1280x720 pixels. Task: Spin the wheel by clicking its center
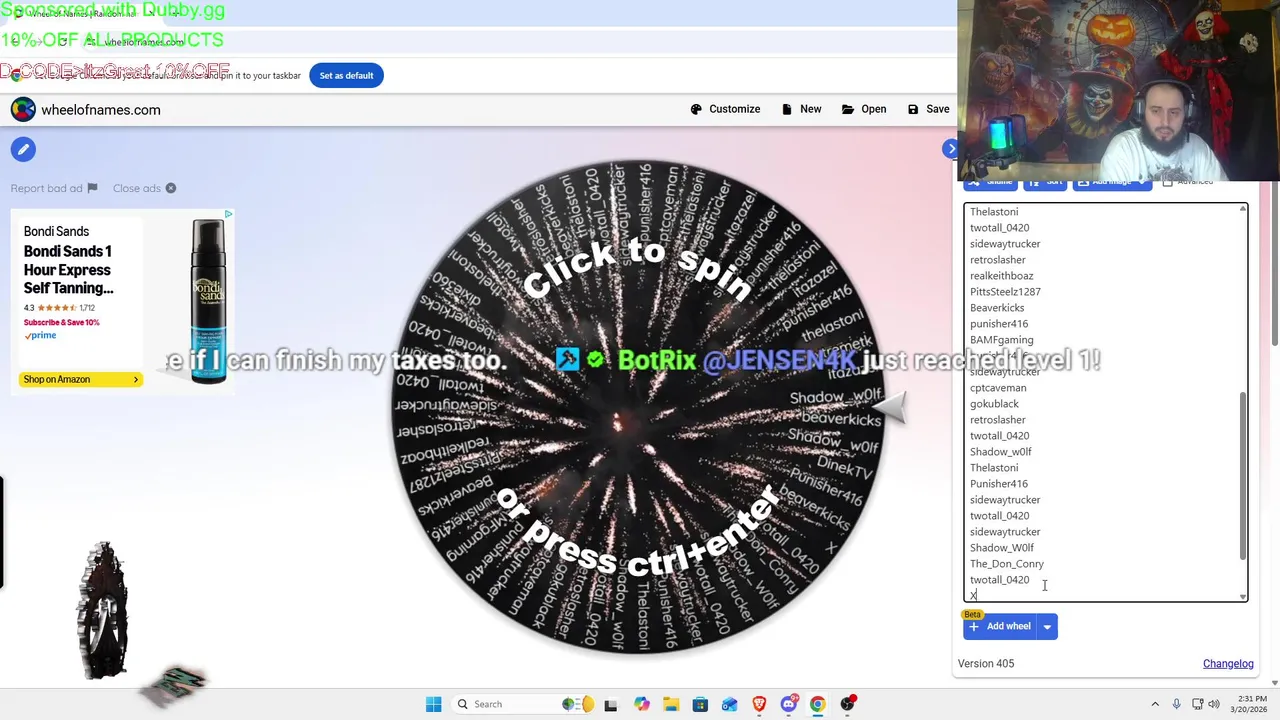pos(637,408)
